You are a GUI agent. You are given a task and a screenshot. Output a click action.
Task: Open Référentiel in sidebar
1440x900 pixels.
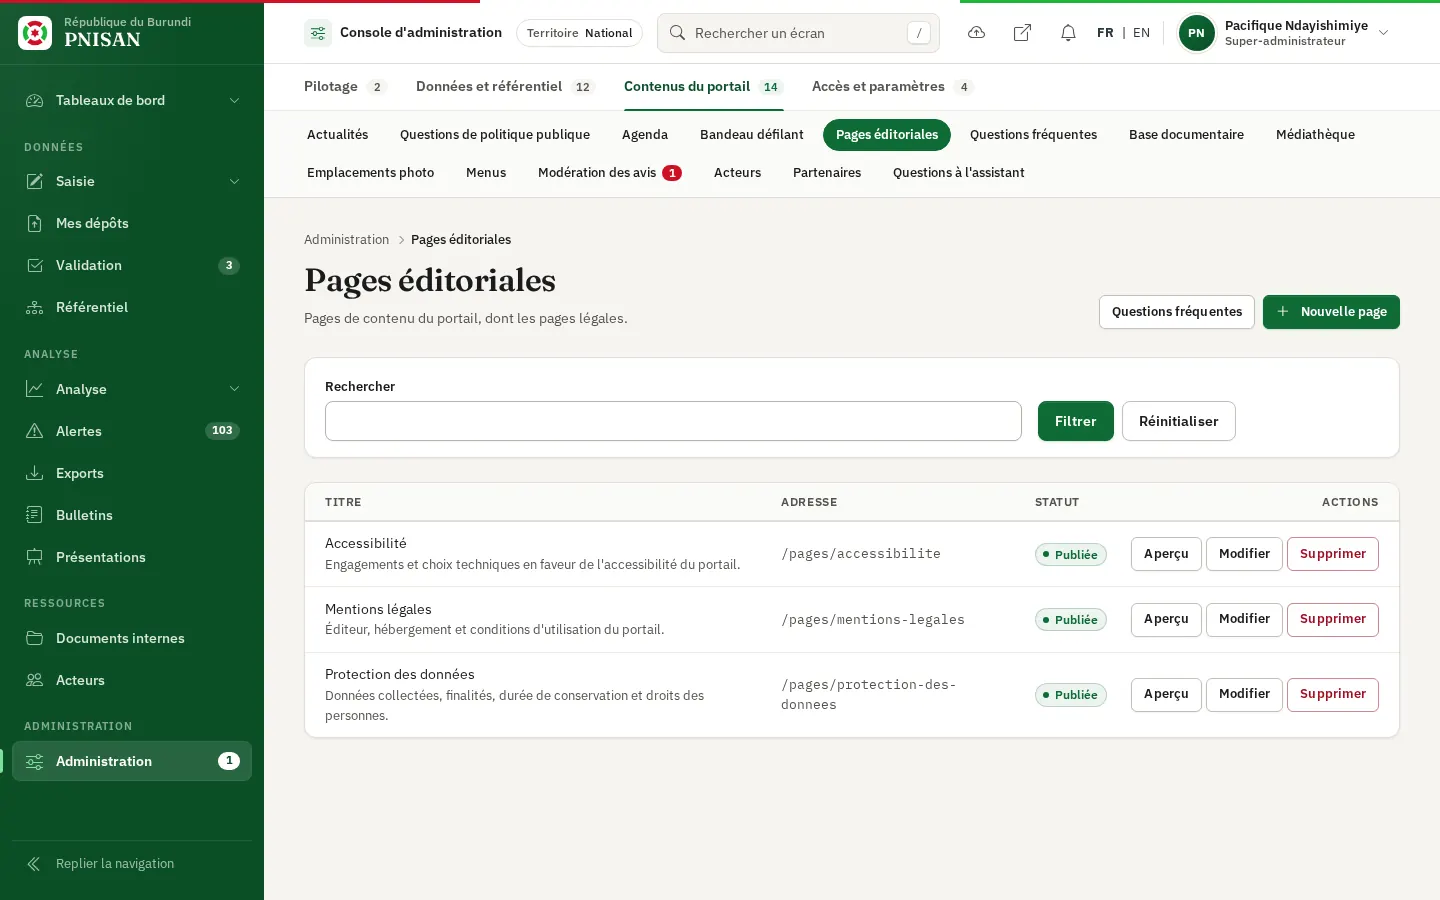pos(132,307)
